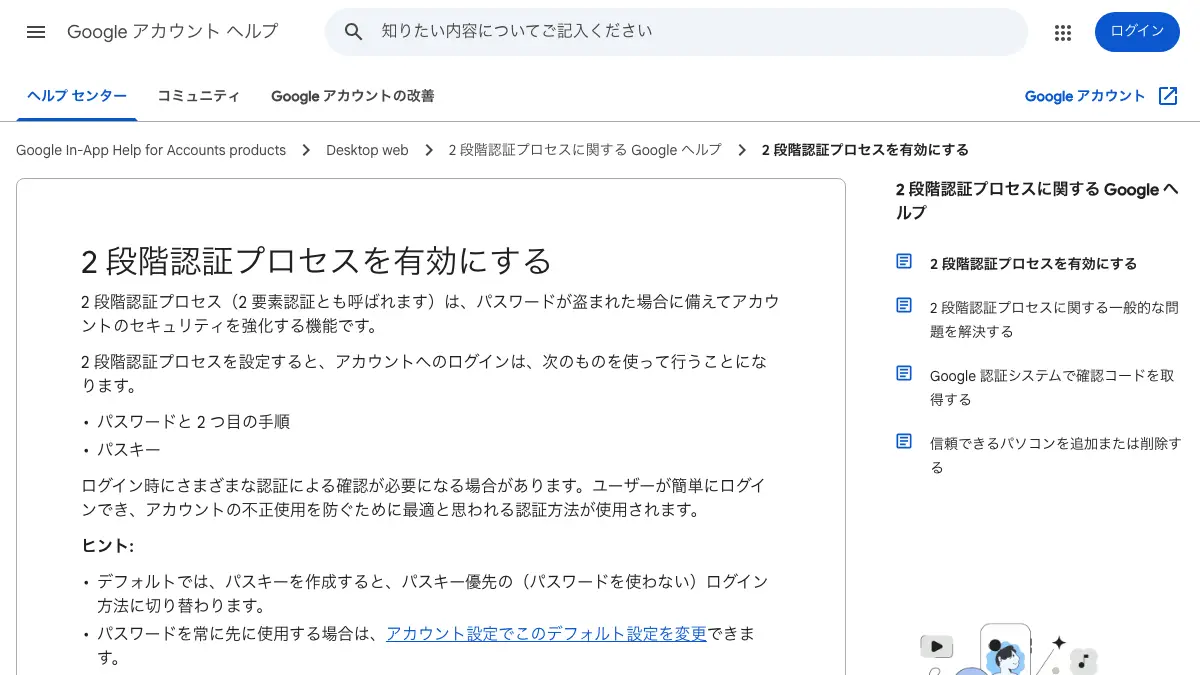Open the Google アカウント link in the header

(x=1085, y=96)
